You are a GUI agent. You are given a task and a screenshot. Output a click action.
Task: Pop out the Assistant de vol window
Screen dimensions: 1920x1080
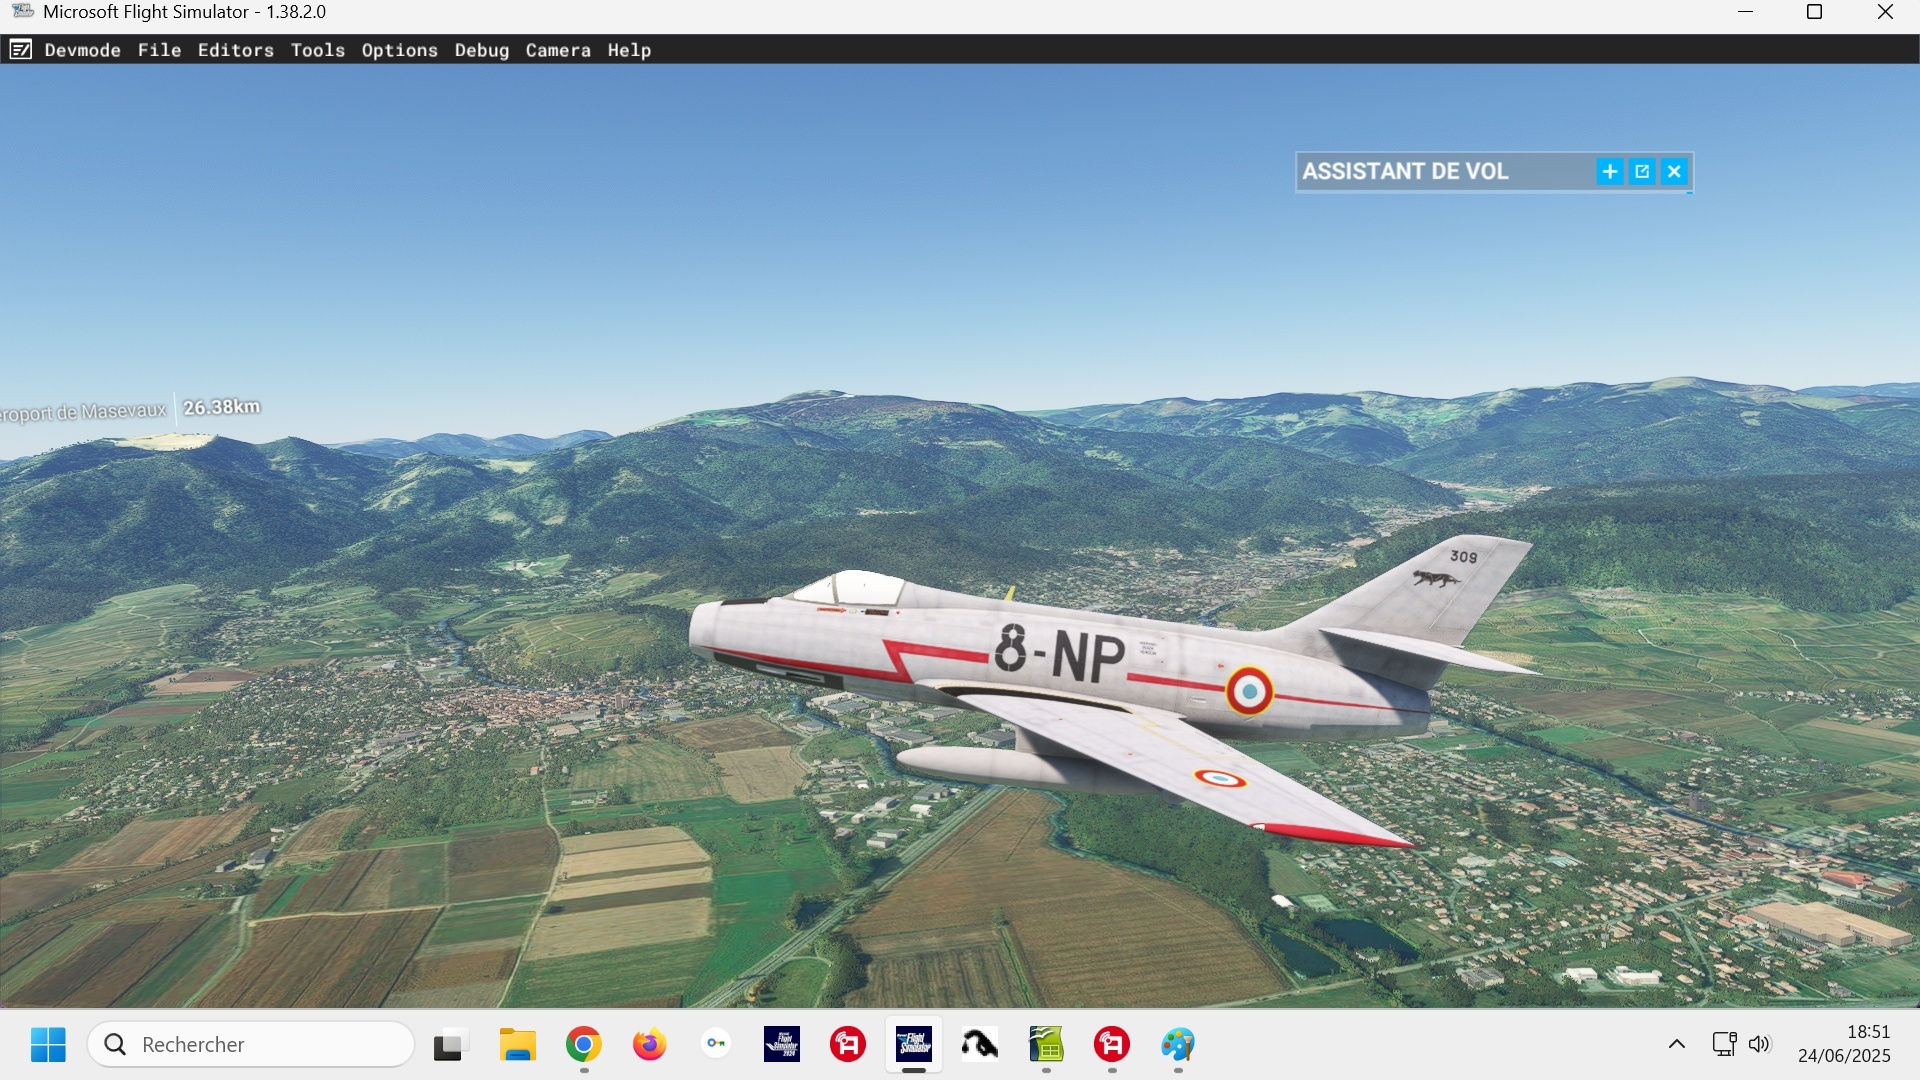1642,172
